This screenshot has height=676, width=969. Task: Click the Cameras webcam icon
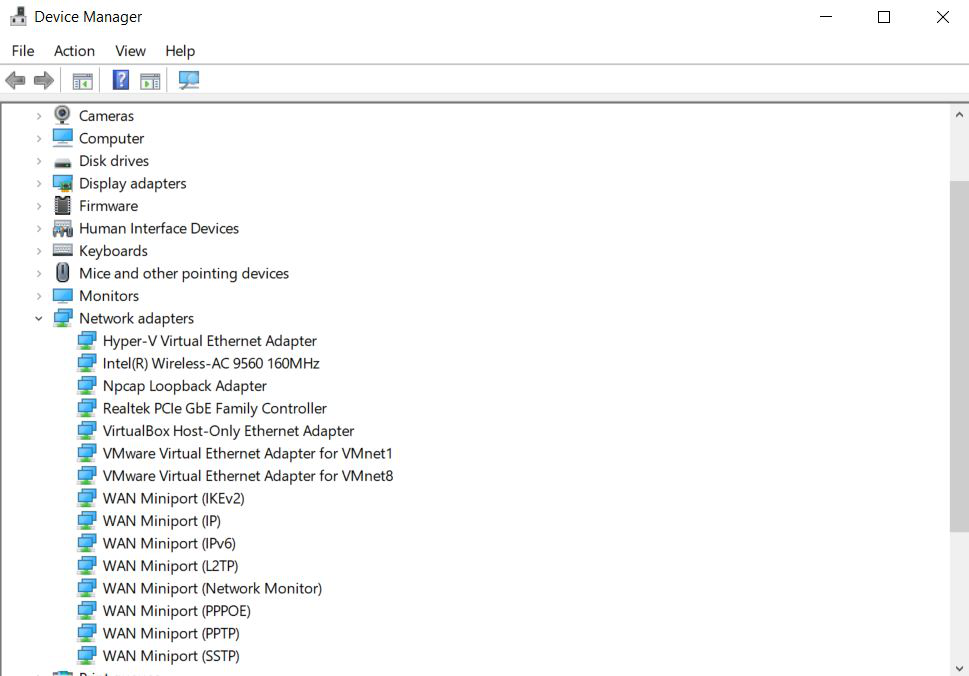(63, 116)
